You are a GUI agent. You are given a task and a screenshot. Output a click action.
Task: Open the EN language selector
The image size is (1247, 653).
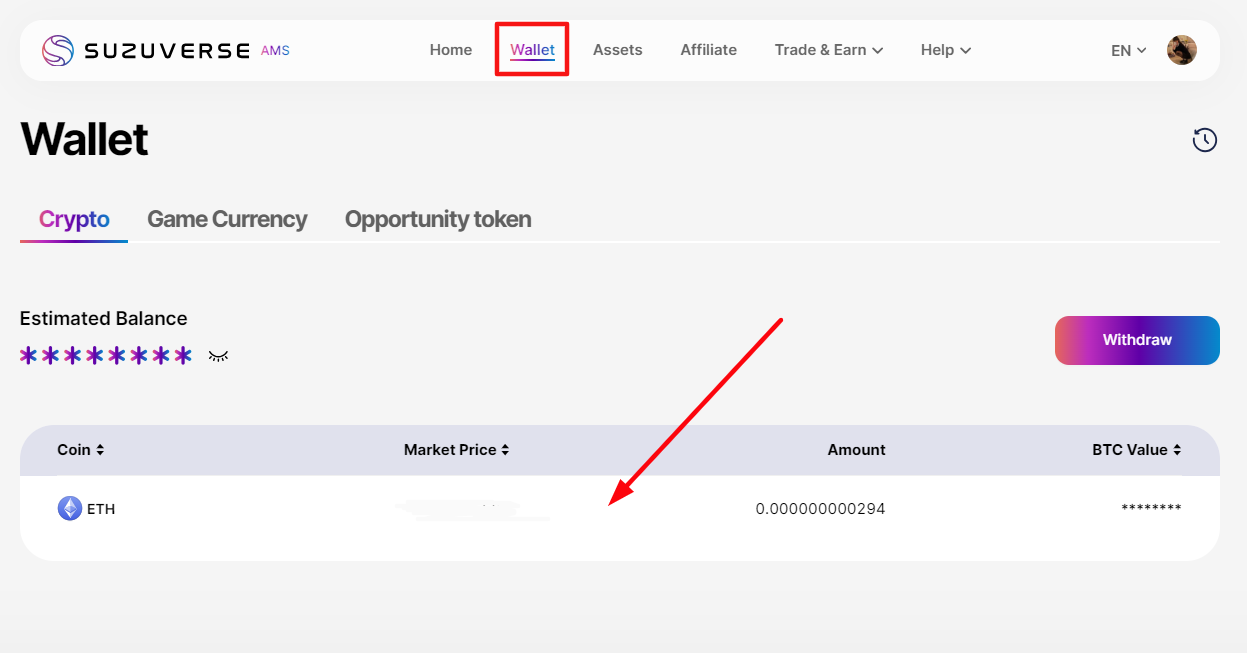pyautogui.click(x=1128, y=50)
